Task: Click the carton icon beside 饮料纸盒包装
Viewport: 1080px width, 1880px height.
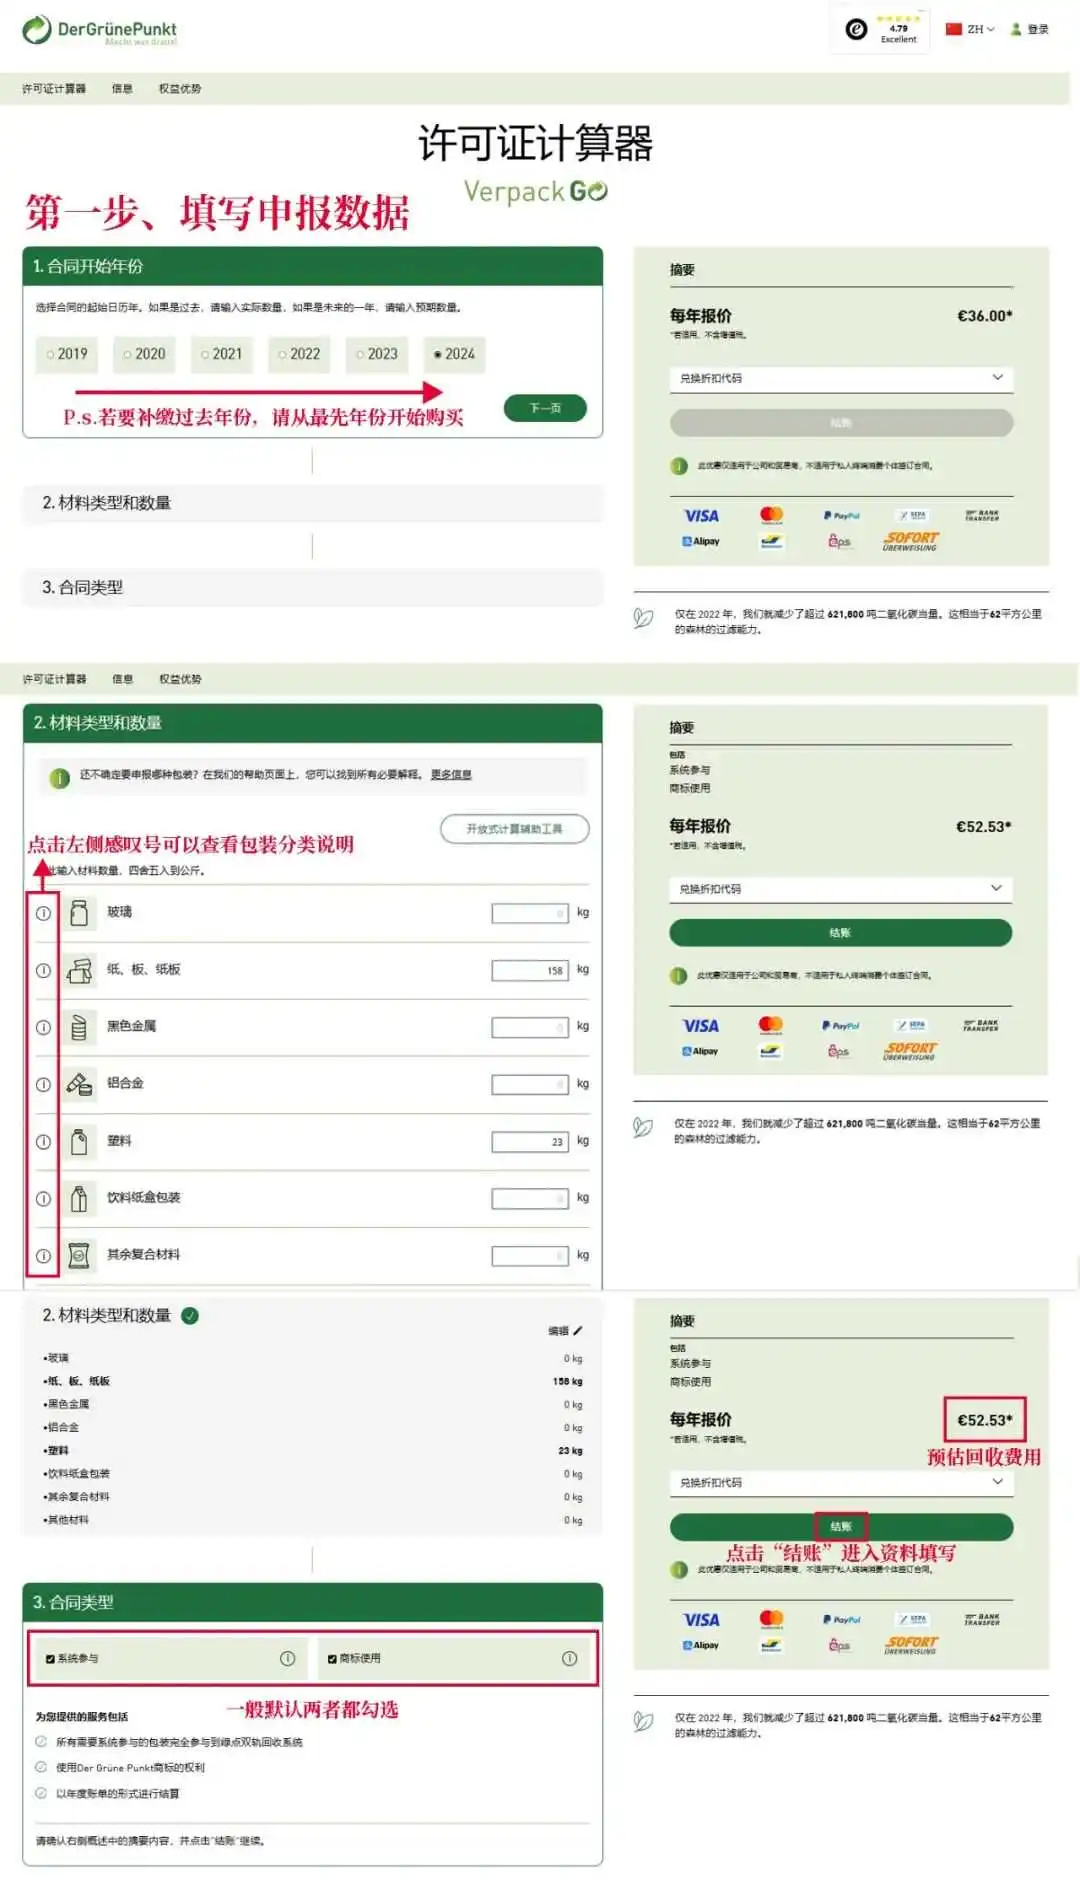Action: point(79,1198)
